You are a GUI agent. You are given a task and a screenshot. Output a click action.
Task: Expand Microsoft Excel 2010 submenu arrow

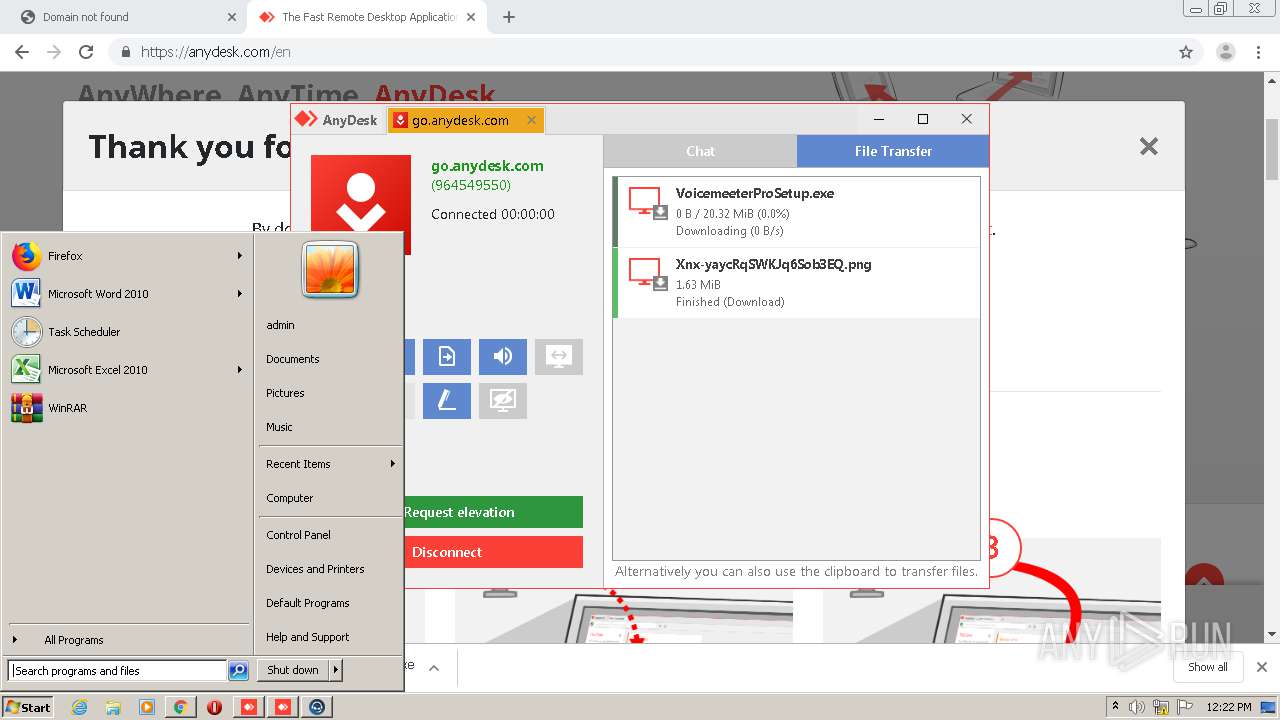pyautogui.click(x=240, y=370)
